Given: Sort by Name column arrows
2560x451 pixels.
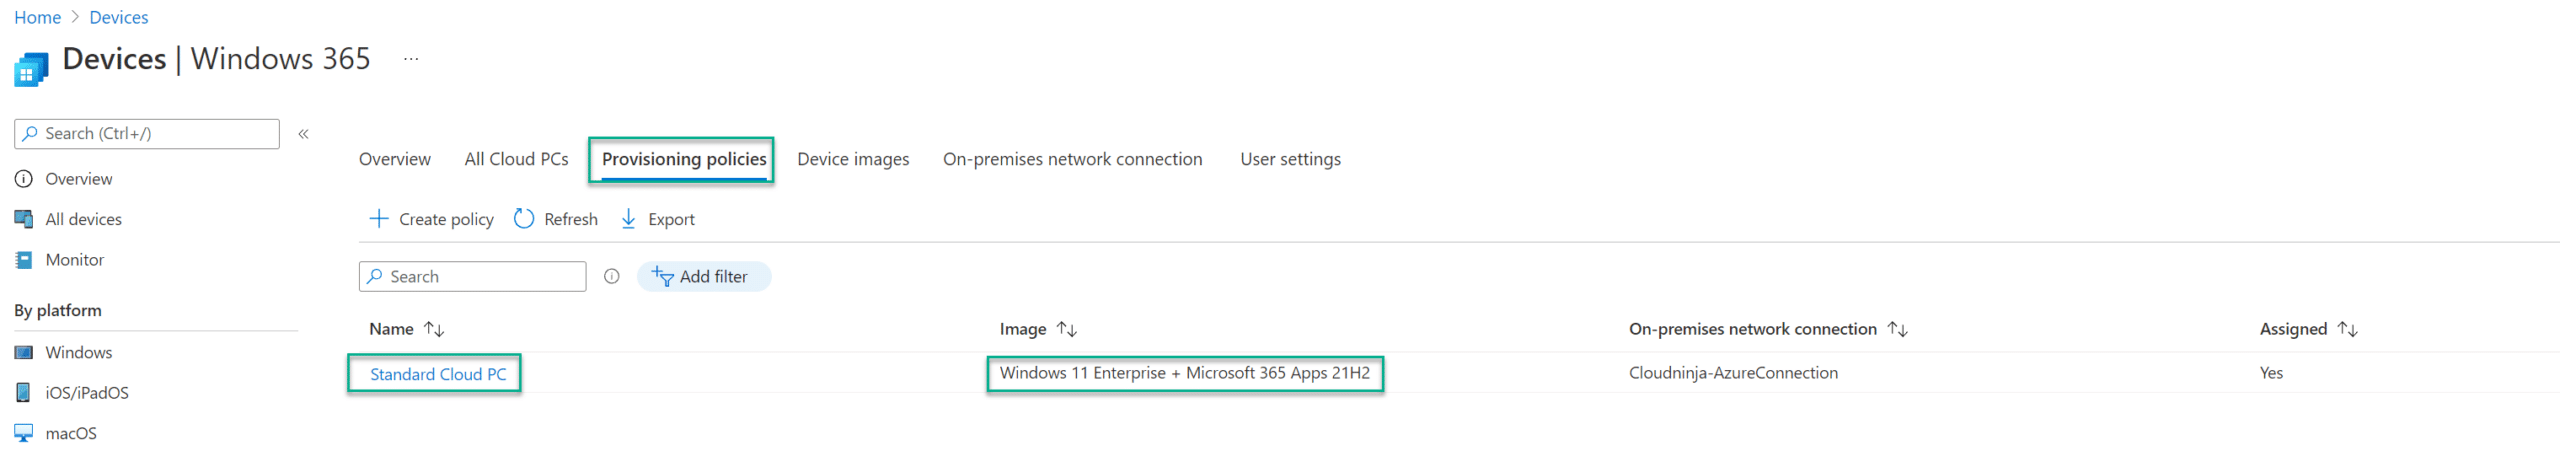Looking at the screenshot, I should pyautogui.click(x=434, y=329).
